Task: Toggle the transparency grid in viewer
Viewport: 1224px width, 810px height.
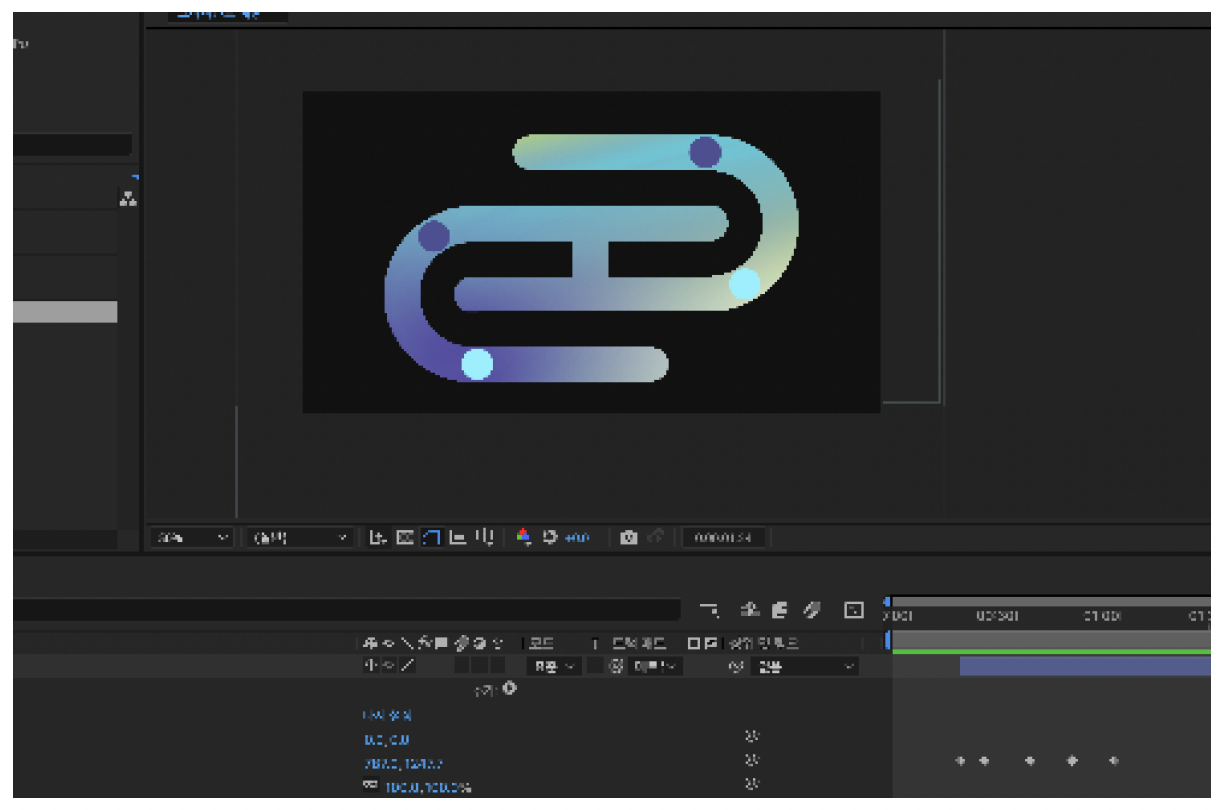Action: 405,537
